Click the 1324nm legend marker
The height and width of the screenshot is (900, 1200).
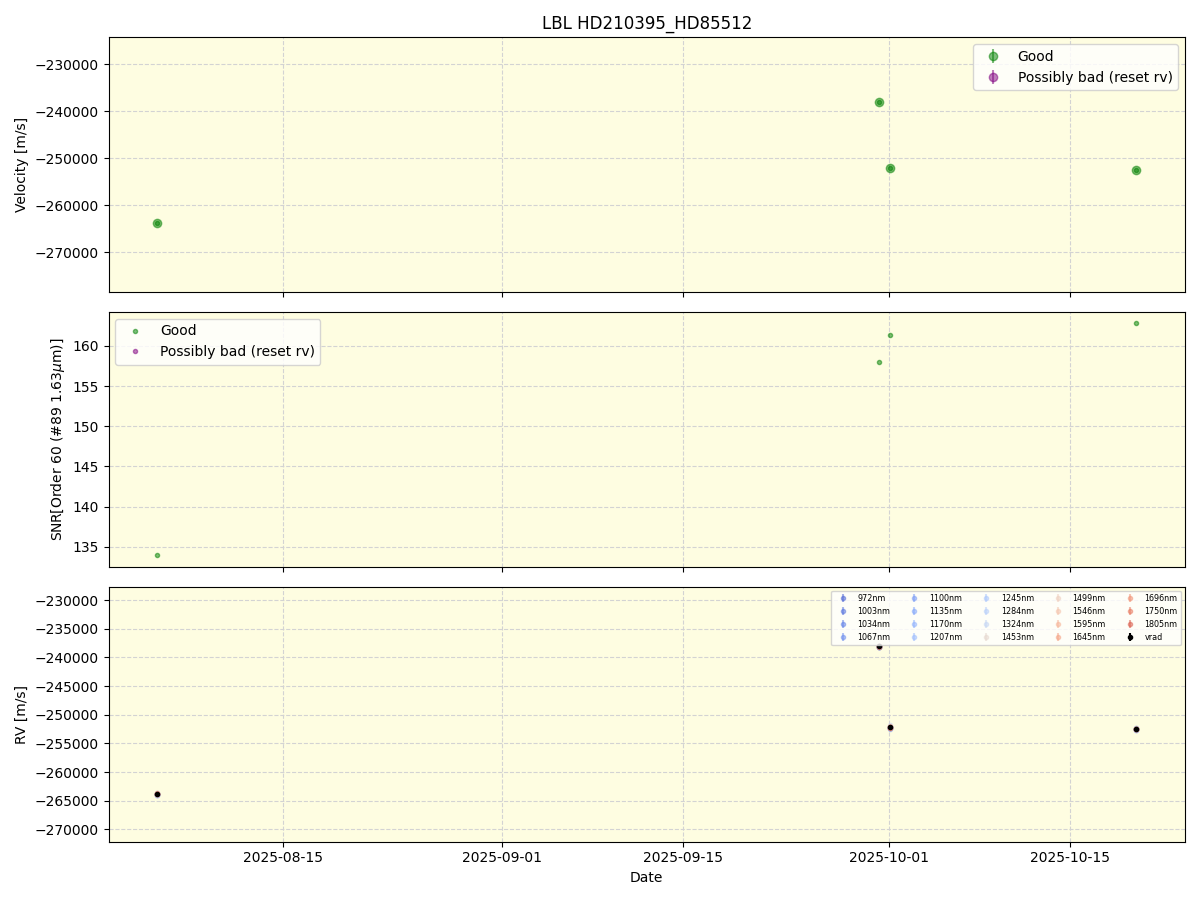[x=986, y=624]
